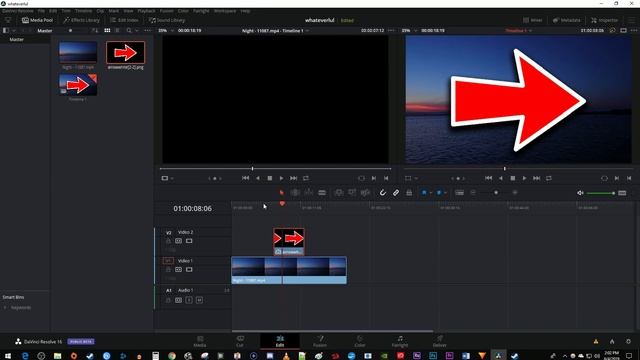
Task: Click the blue flag icon
Action: [x=424, y=193]
